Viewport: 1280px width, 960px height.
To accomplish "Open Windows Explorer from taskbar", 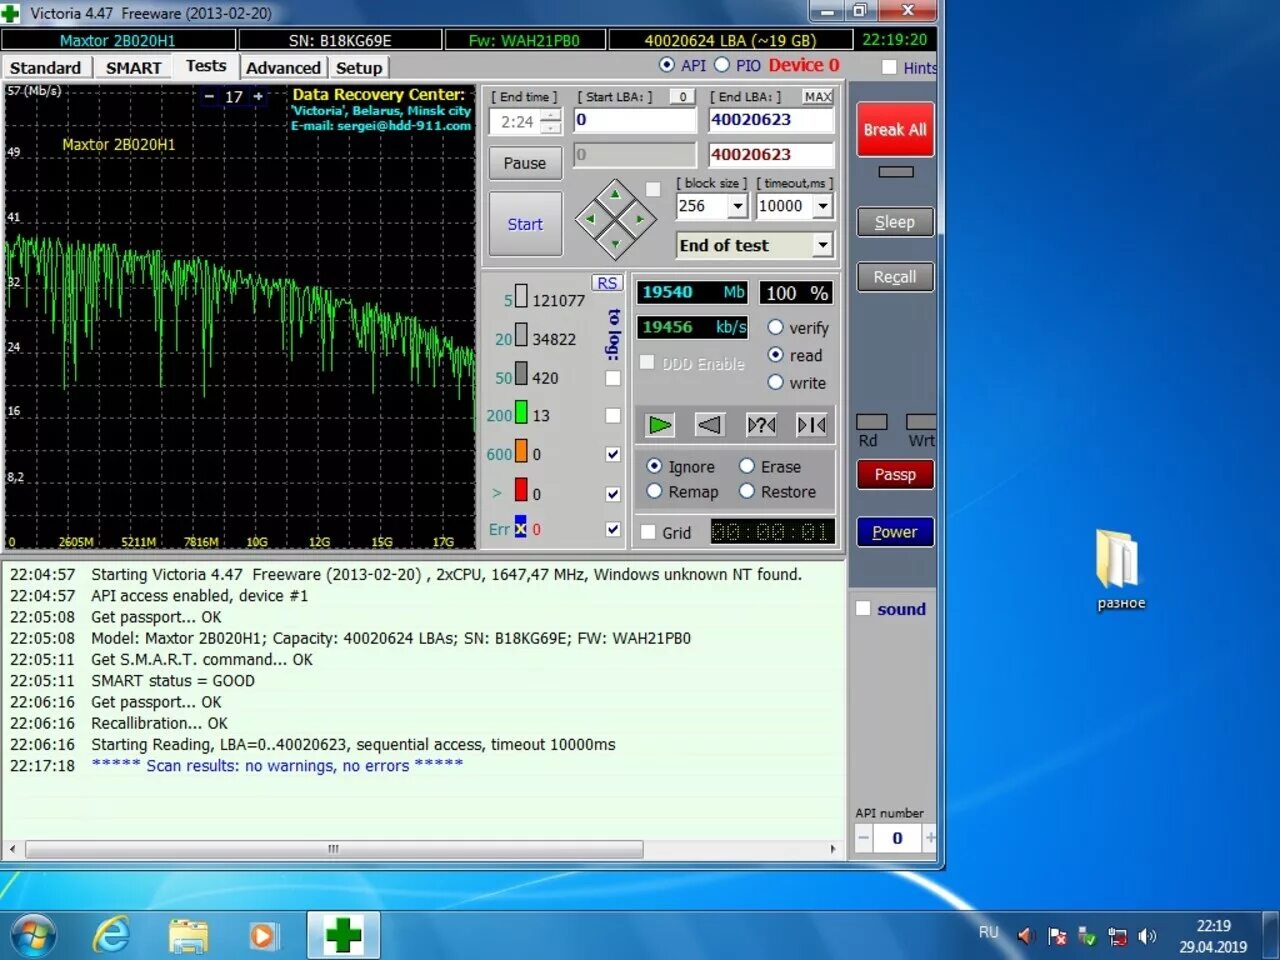I will (x=188, y=936).
